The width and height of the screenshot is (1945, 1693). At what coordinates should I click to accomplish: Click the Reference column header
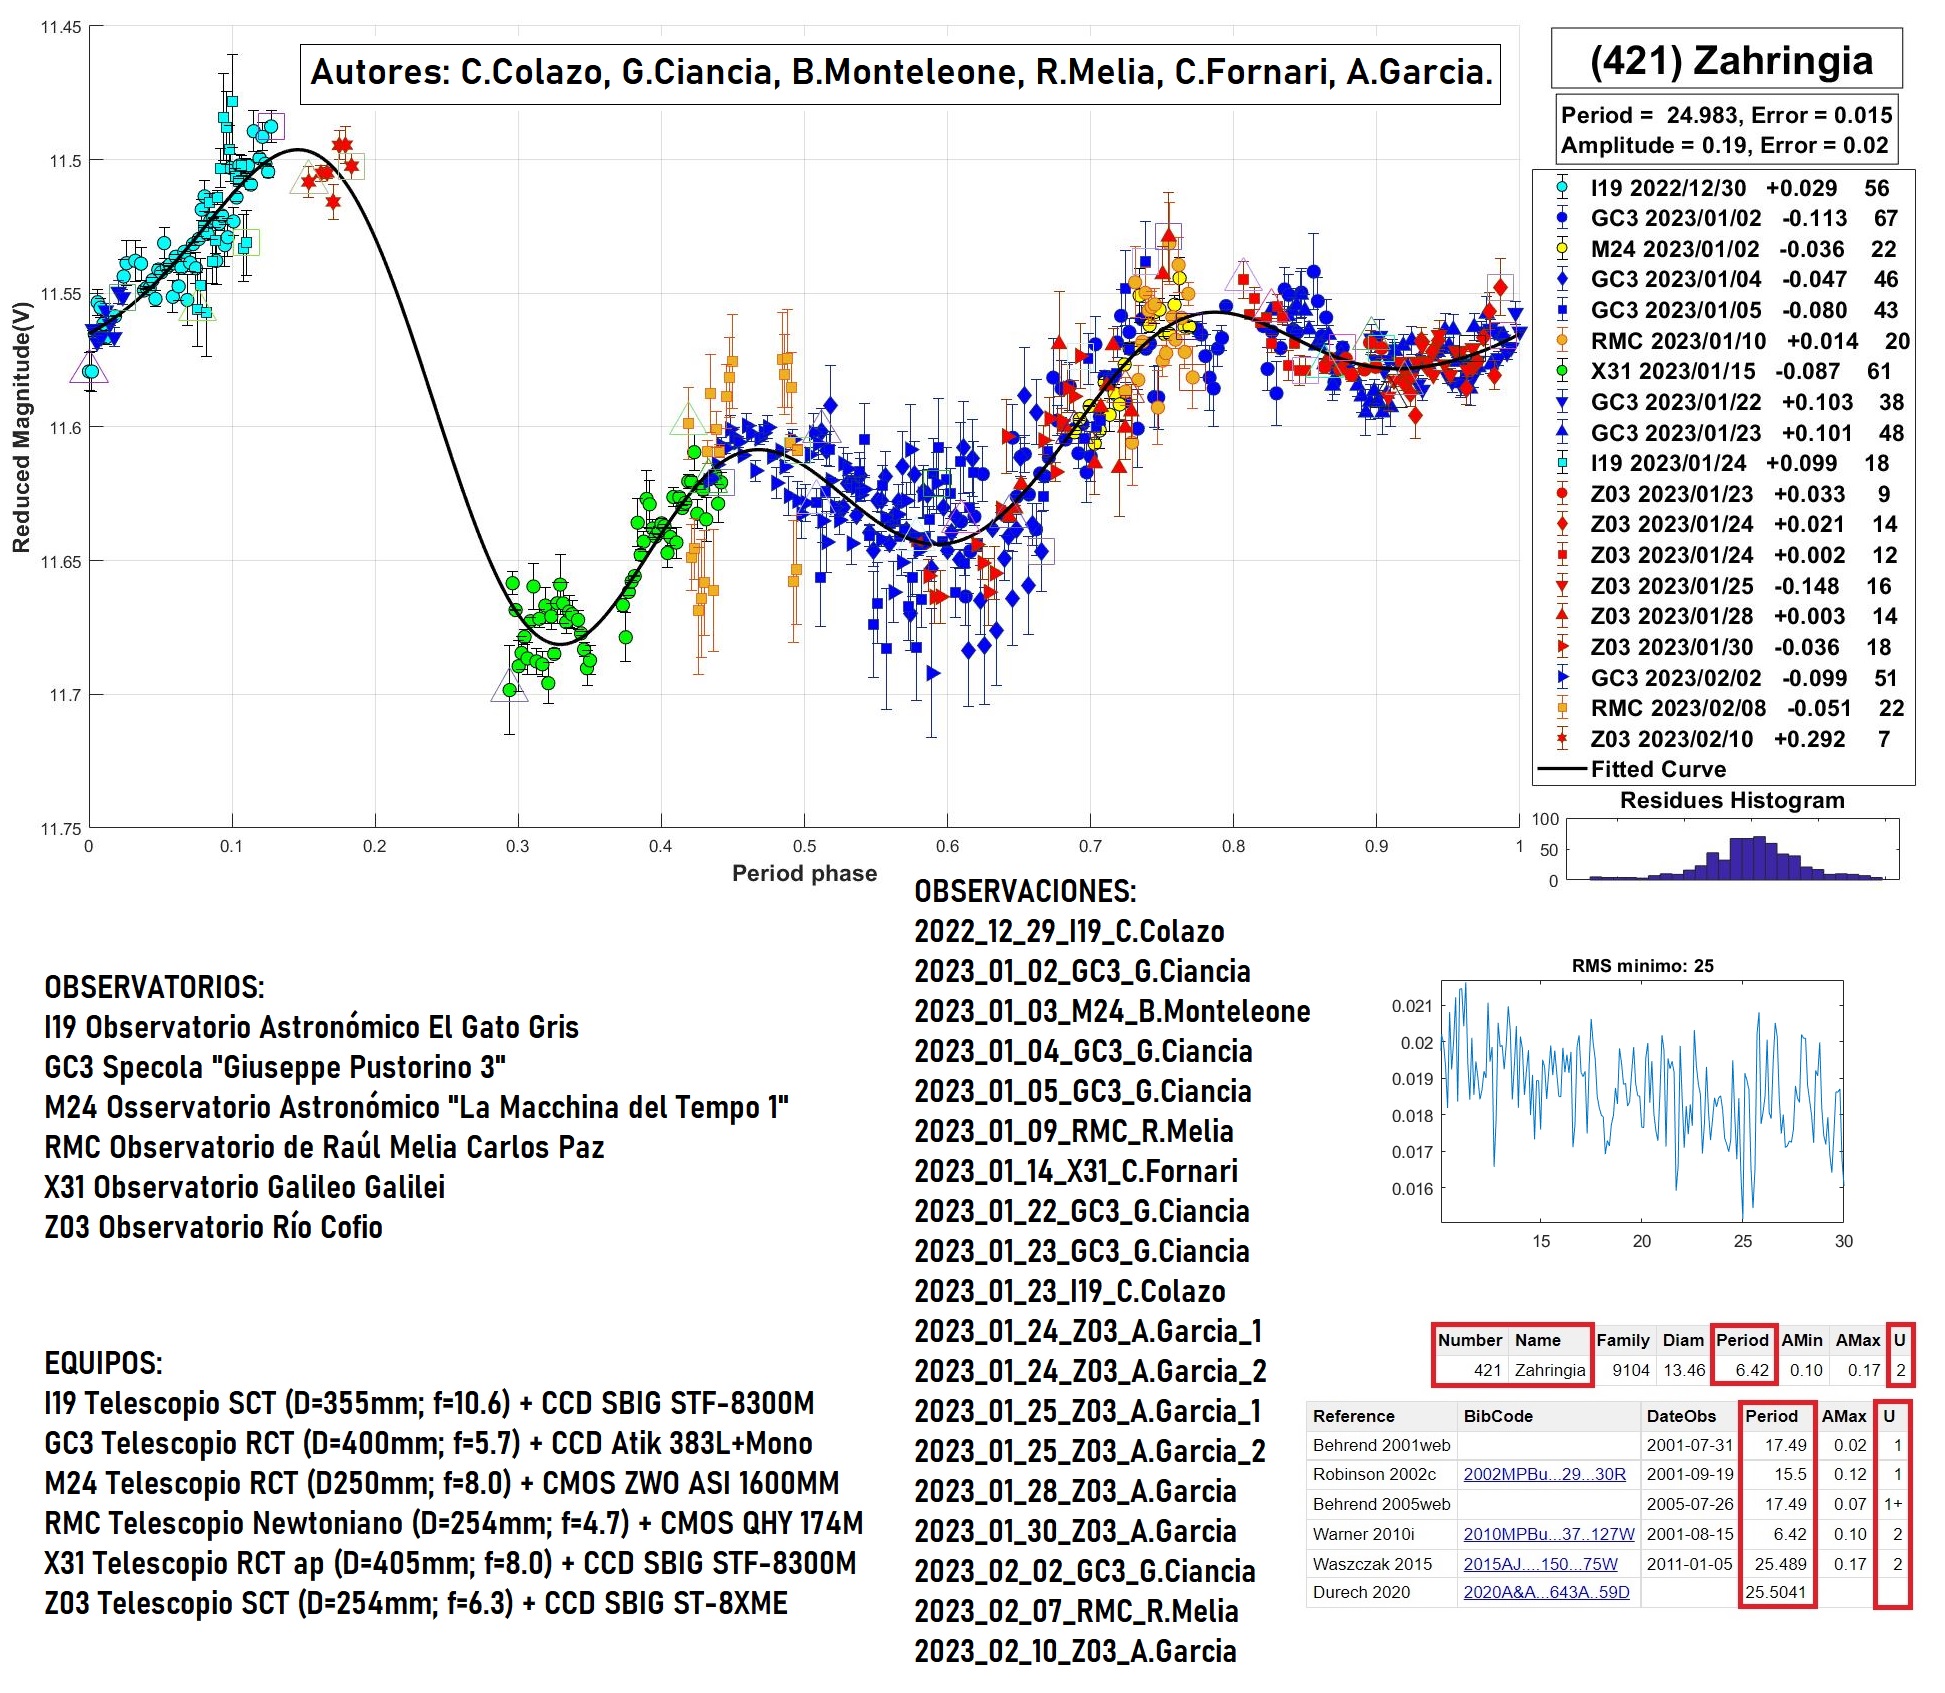[x=1353, y=1416]
